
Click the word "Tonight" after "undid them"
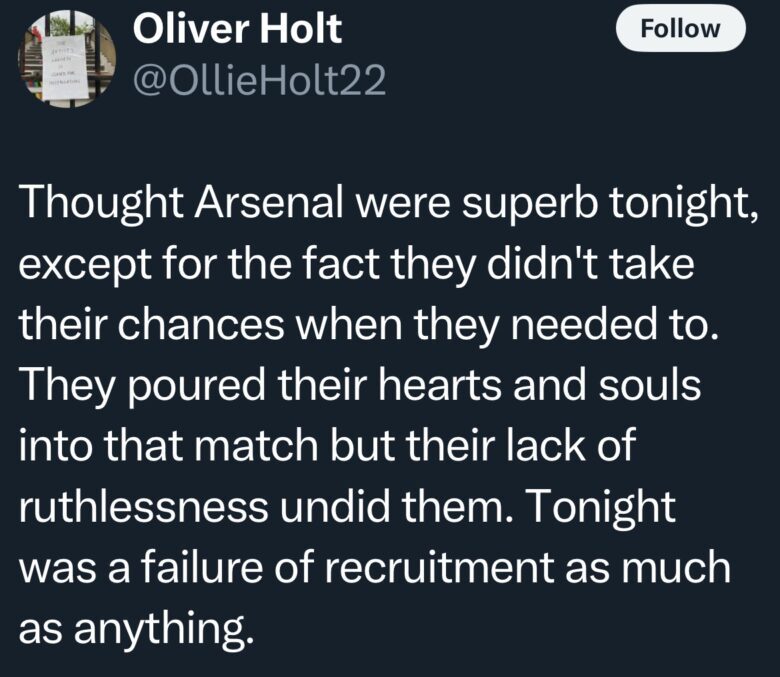(x=602, y=507)
